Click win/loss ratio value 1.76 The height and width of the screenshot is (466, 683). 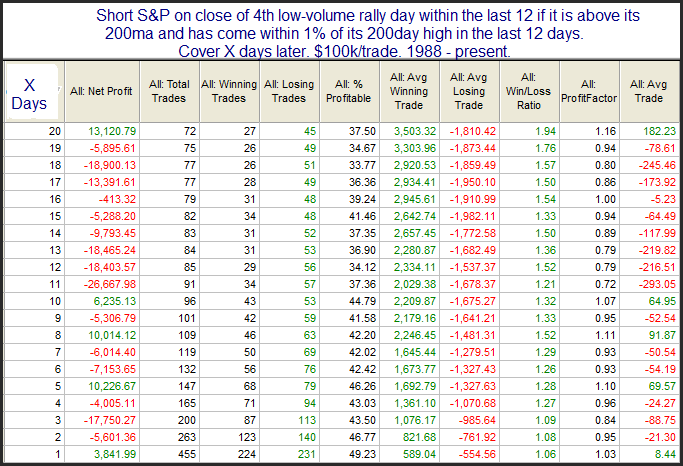pos(546,148)
